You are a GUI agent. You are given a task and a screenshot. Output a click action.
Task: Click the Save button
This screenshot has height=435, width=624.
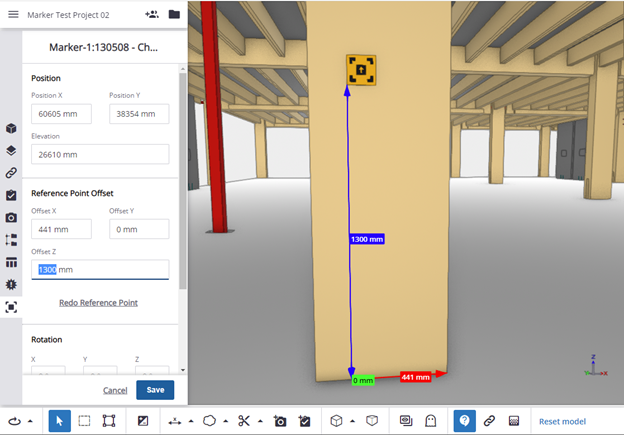155,390
